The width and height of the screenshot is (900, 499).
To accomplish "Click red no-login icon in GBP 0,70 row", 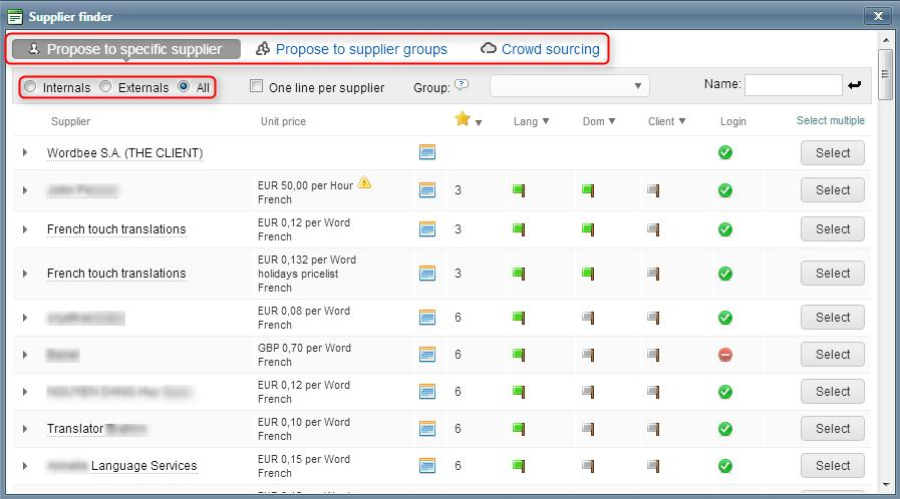I will click(x=725, y=354).
